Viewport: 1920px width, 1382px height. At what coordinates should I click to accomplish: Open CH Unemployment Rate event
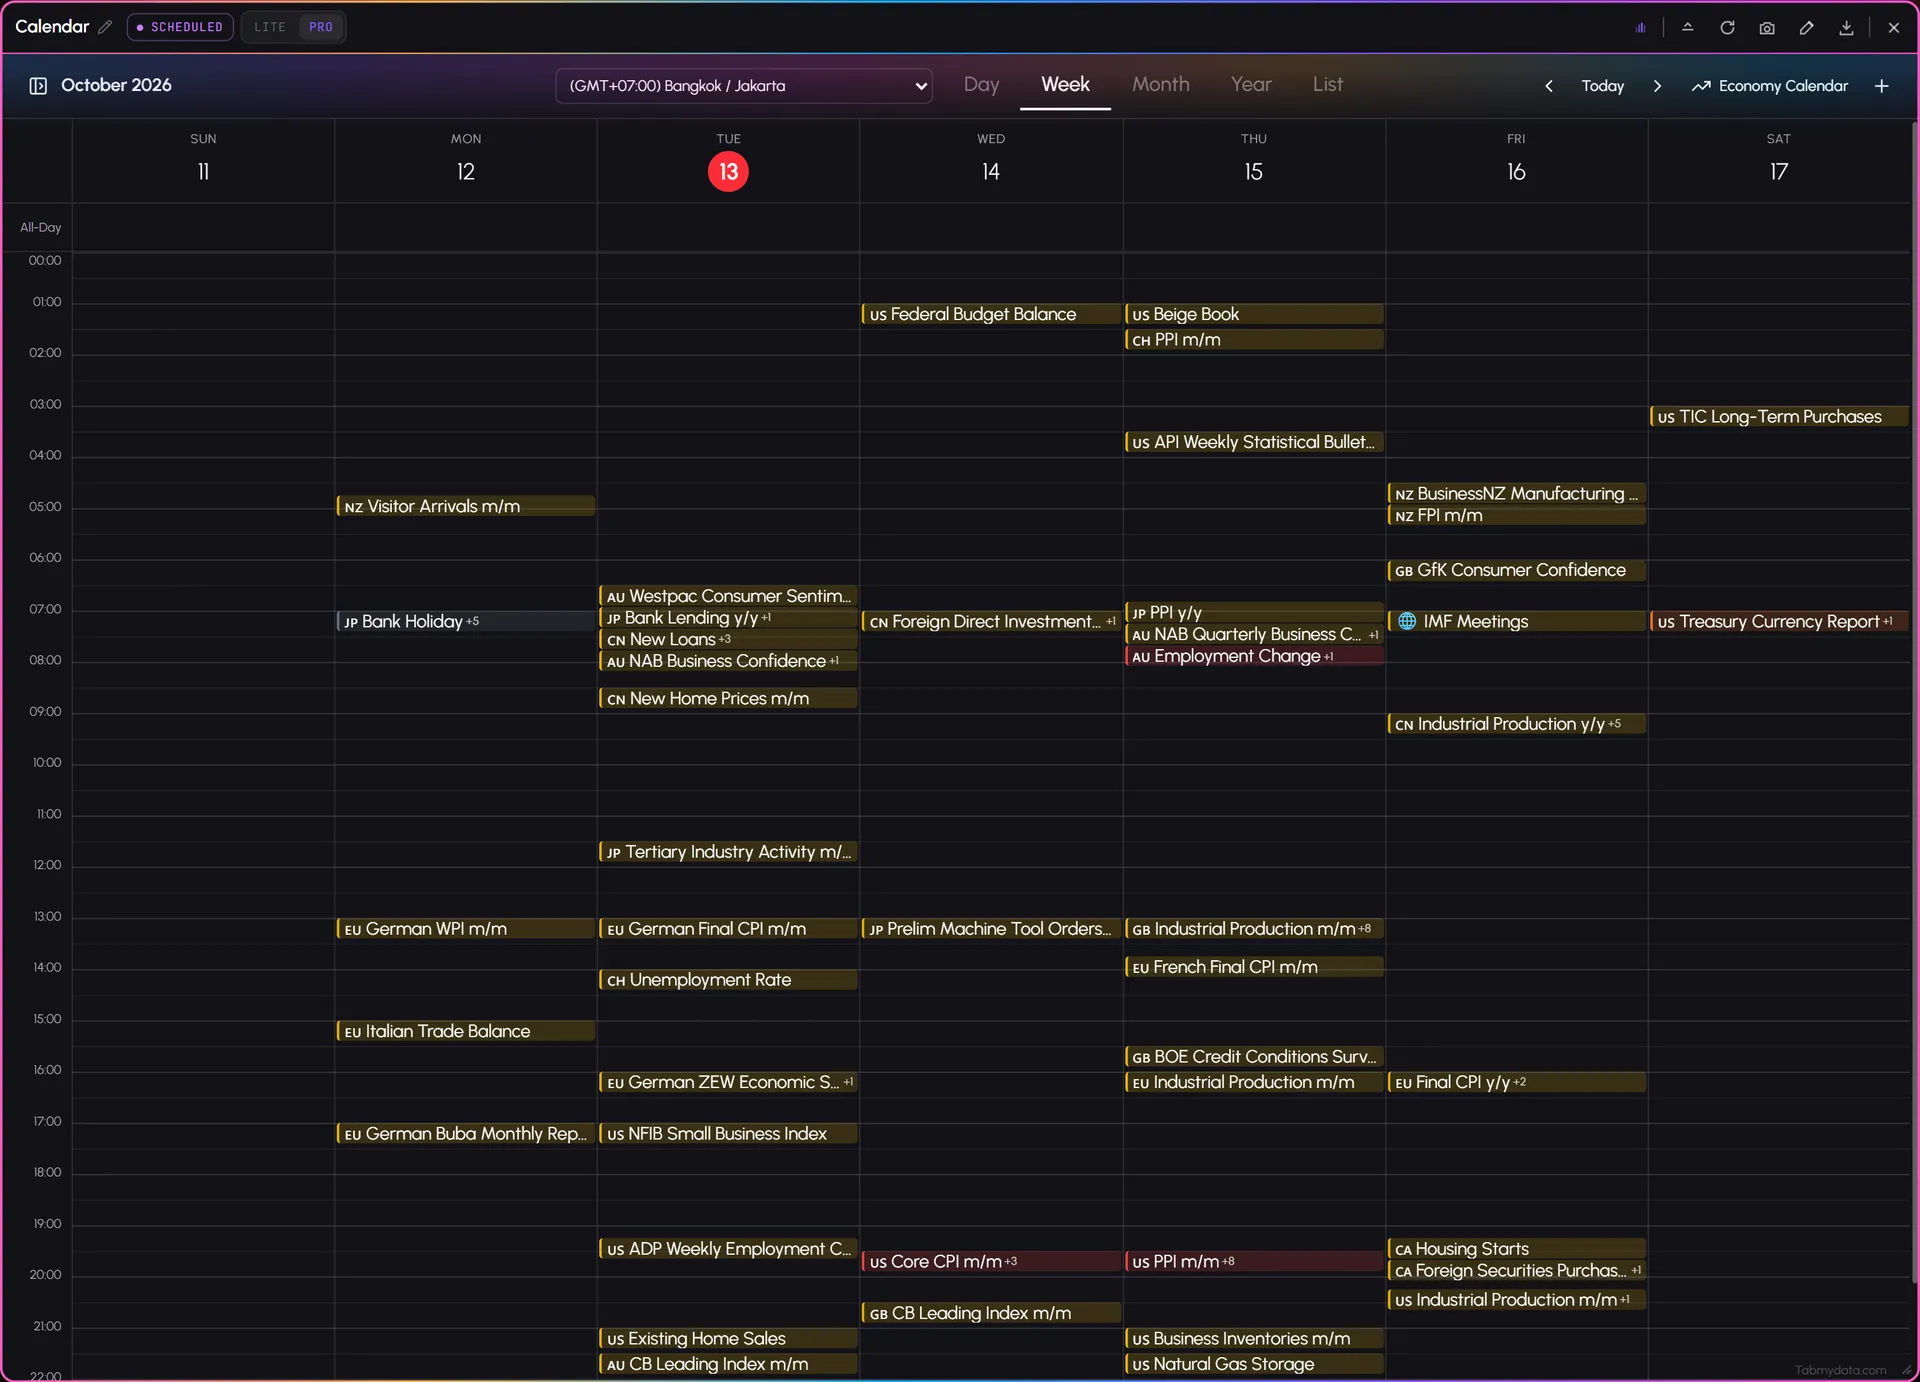[728, 980]
